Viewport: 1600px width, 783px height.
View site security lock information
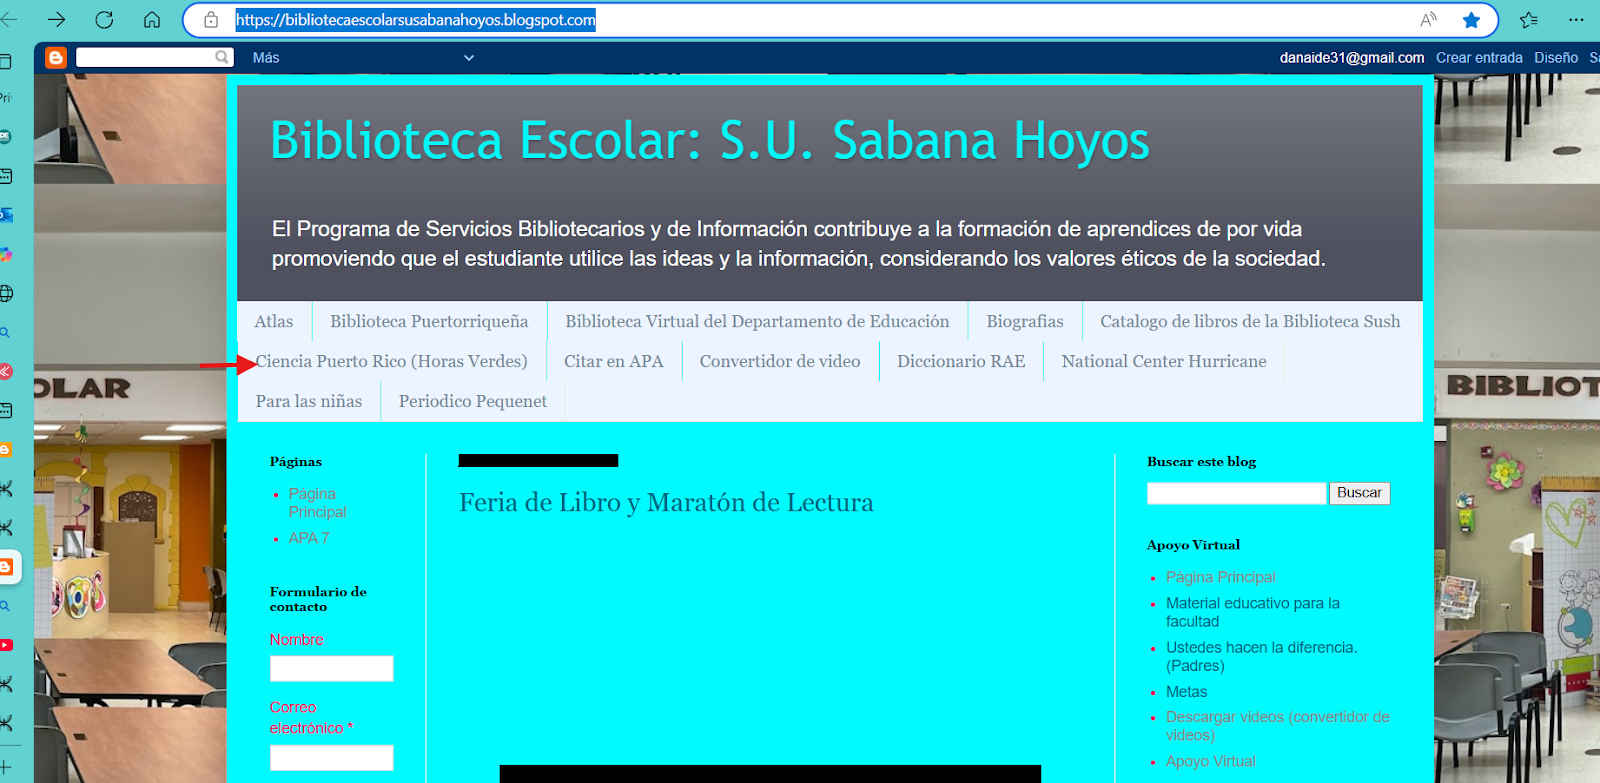(x=211, y=20)
